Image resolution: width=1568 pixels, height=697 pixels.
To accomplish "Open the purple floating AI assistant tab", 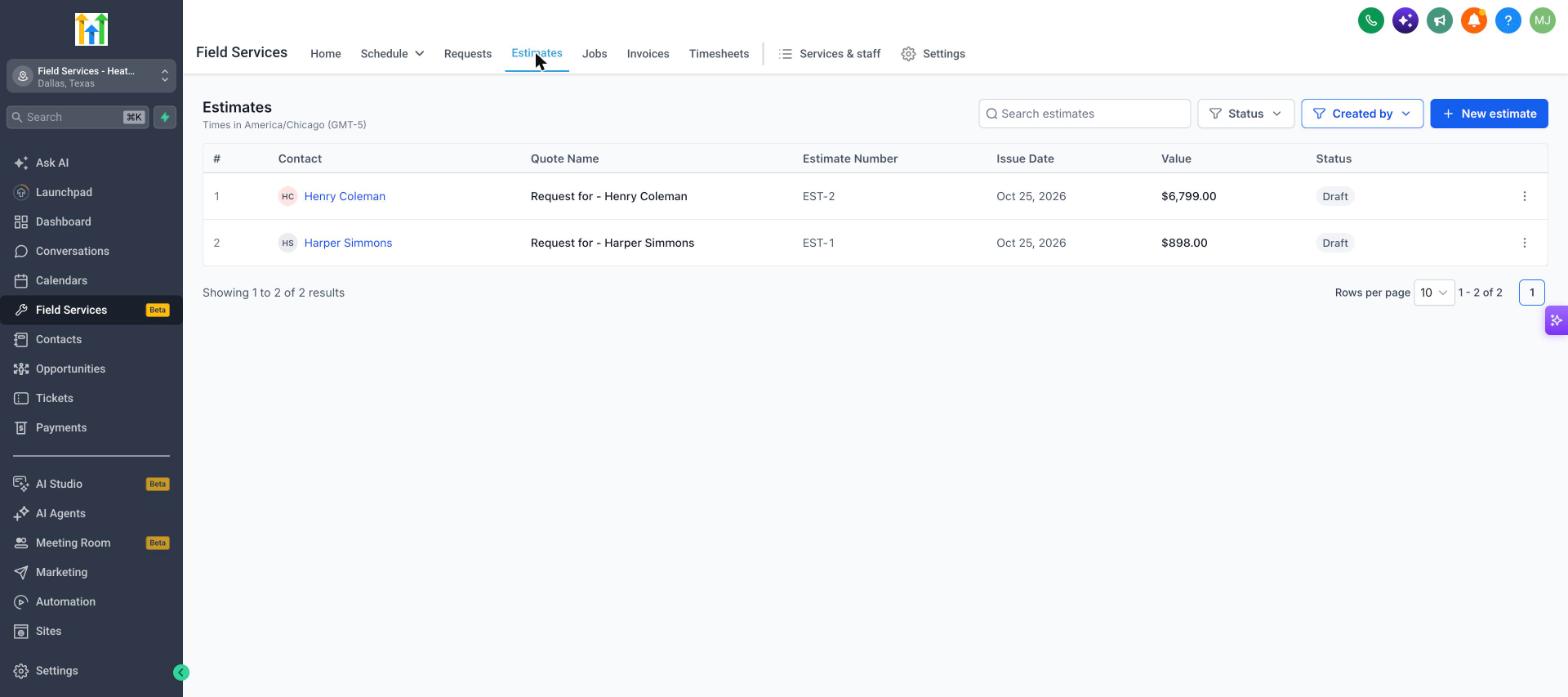I will pyautogui.click(x=1556, y=321).
